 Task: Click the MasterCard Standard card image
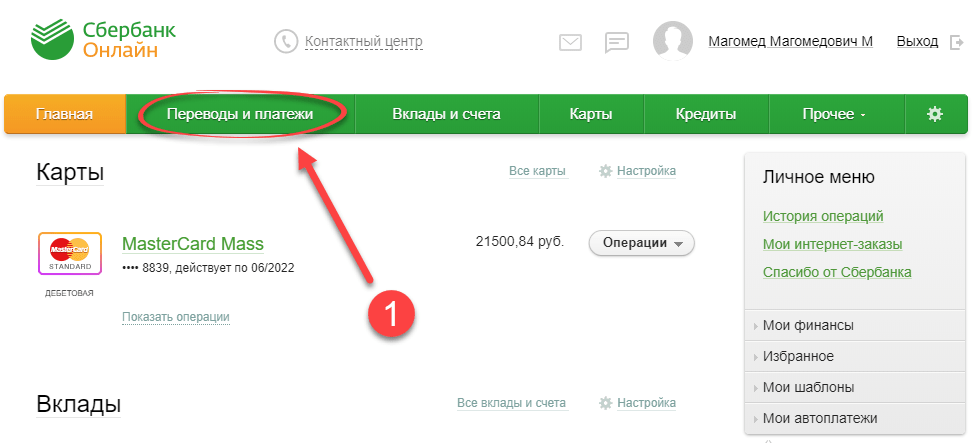click(70, 253)
